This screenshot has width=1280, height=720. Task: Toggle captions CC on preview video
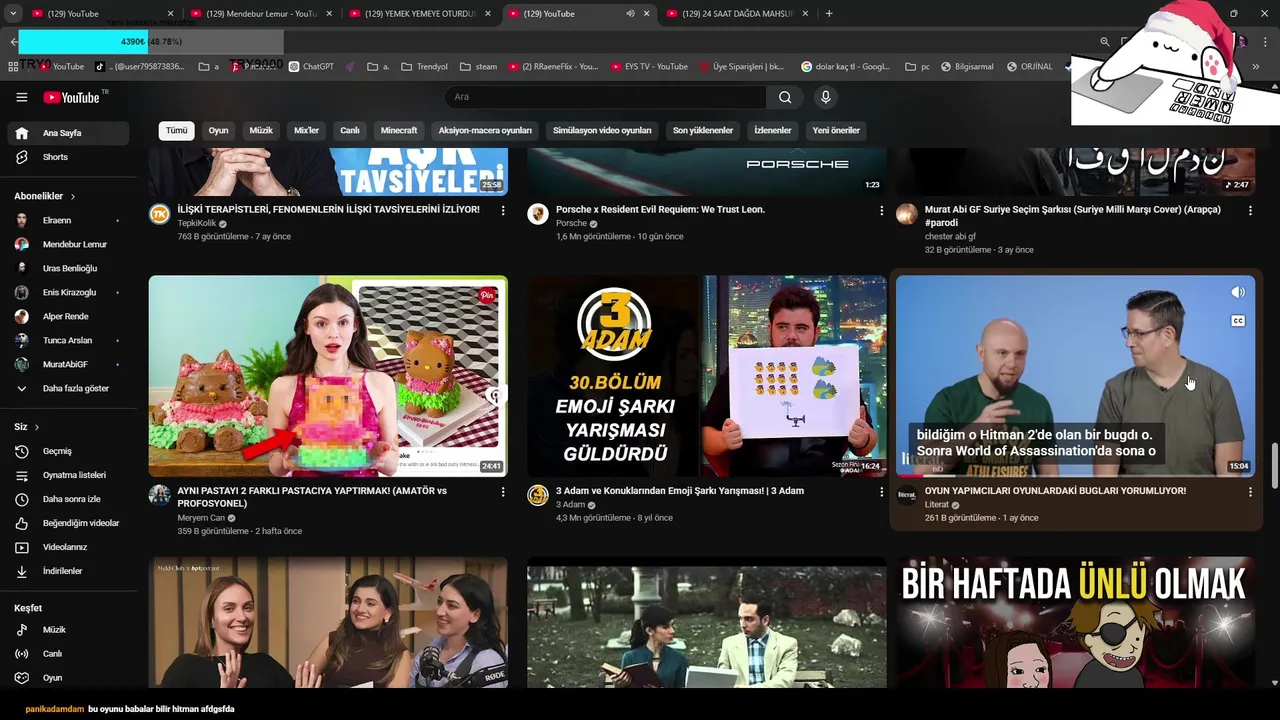pyautogui.click(x=1238, y=321)
